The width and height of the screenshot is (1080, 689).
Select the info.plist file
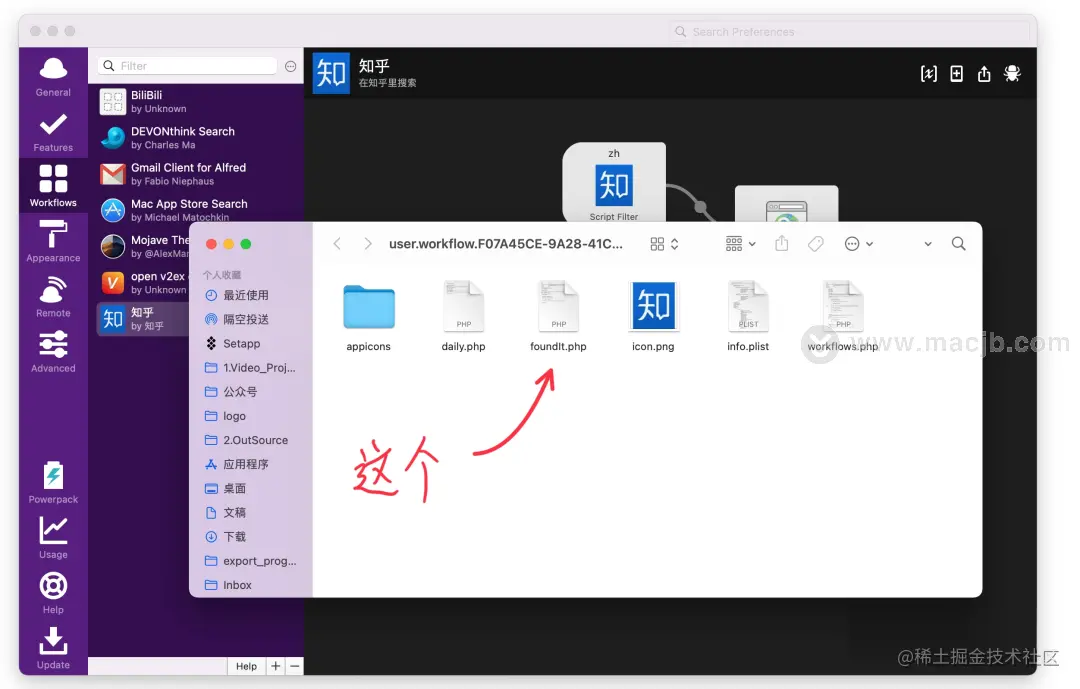click(748, 317)
